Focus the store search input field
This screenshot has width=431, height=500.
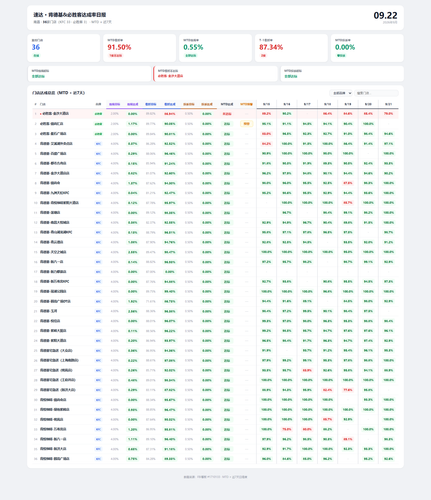coord(377,93)
